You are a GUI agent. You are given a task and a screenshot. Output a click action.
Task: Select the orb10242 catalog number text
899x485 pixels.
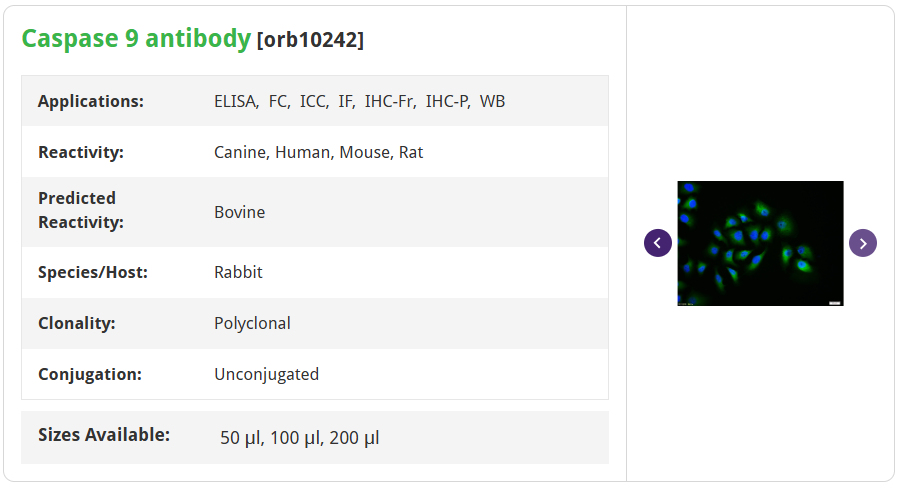(310, 40)
